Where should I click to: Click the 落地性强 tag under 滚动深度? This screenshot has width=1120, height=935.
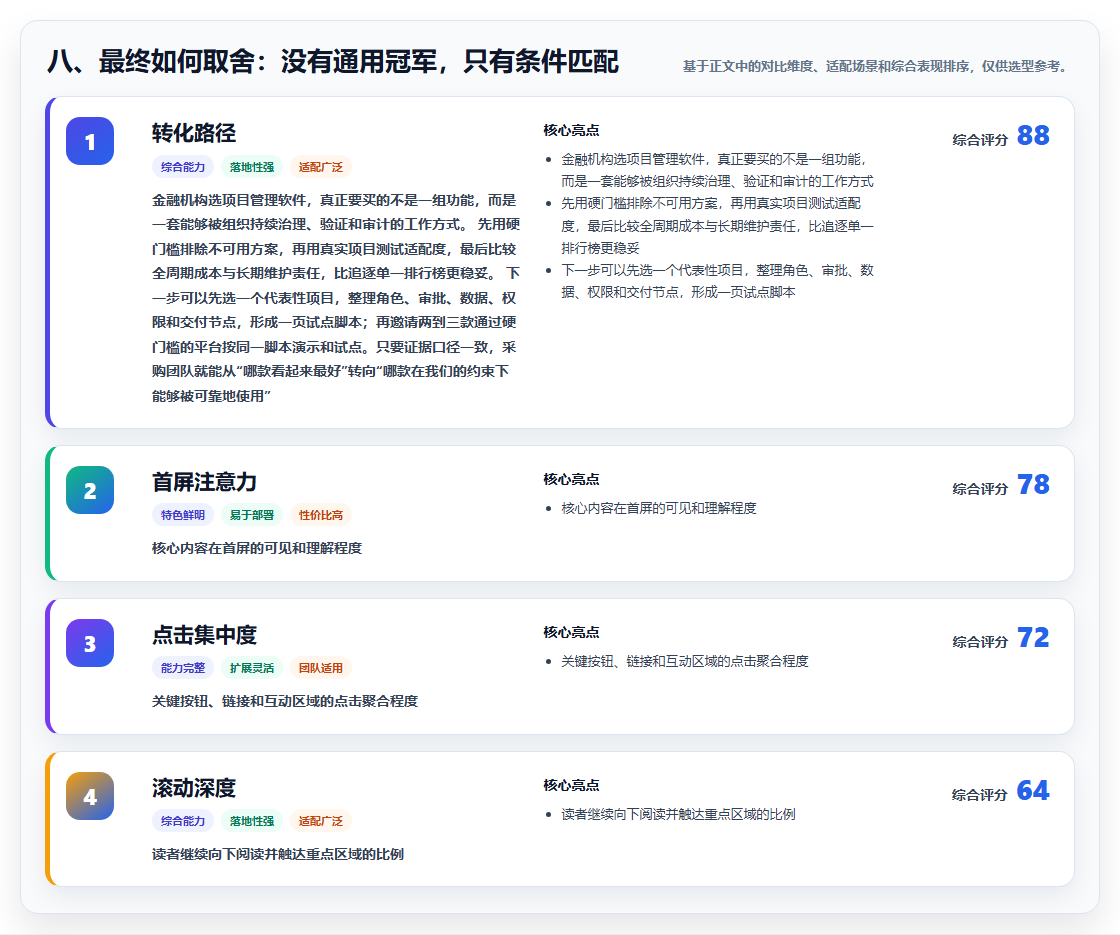[251, 821]
